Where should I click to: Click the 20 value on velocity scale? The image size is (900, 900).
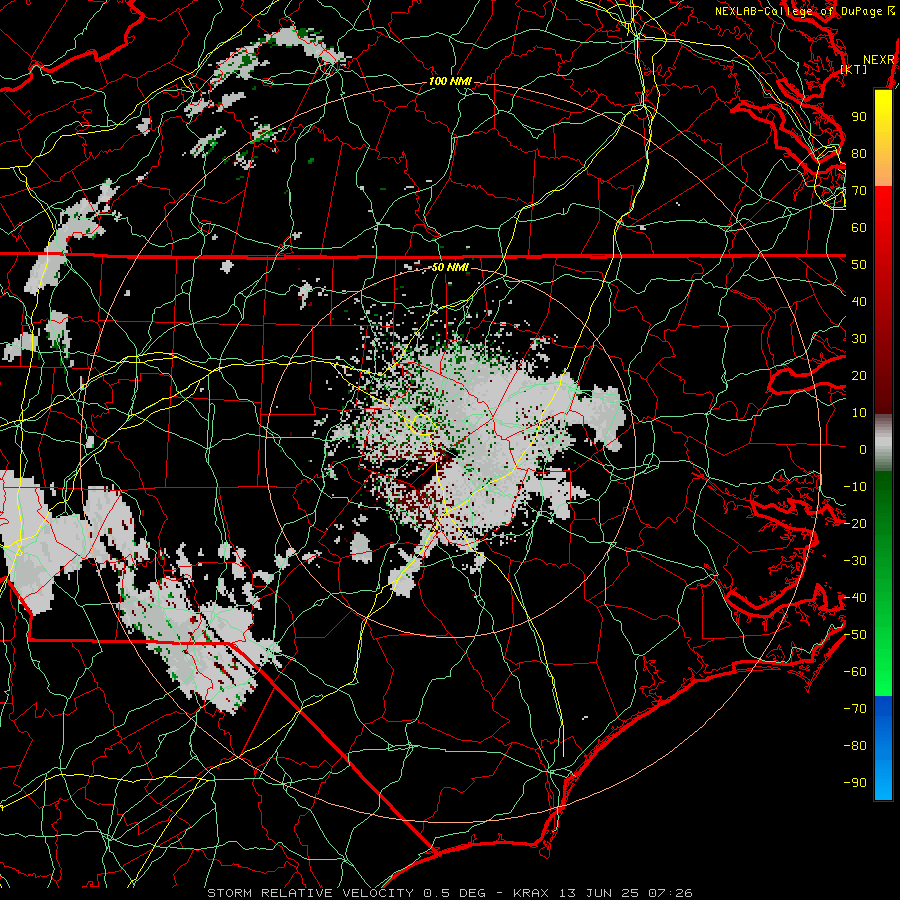click(859, 376)
